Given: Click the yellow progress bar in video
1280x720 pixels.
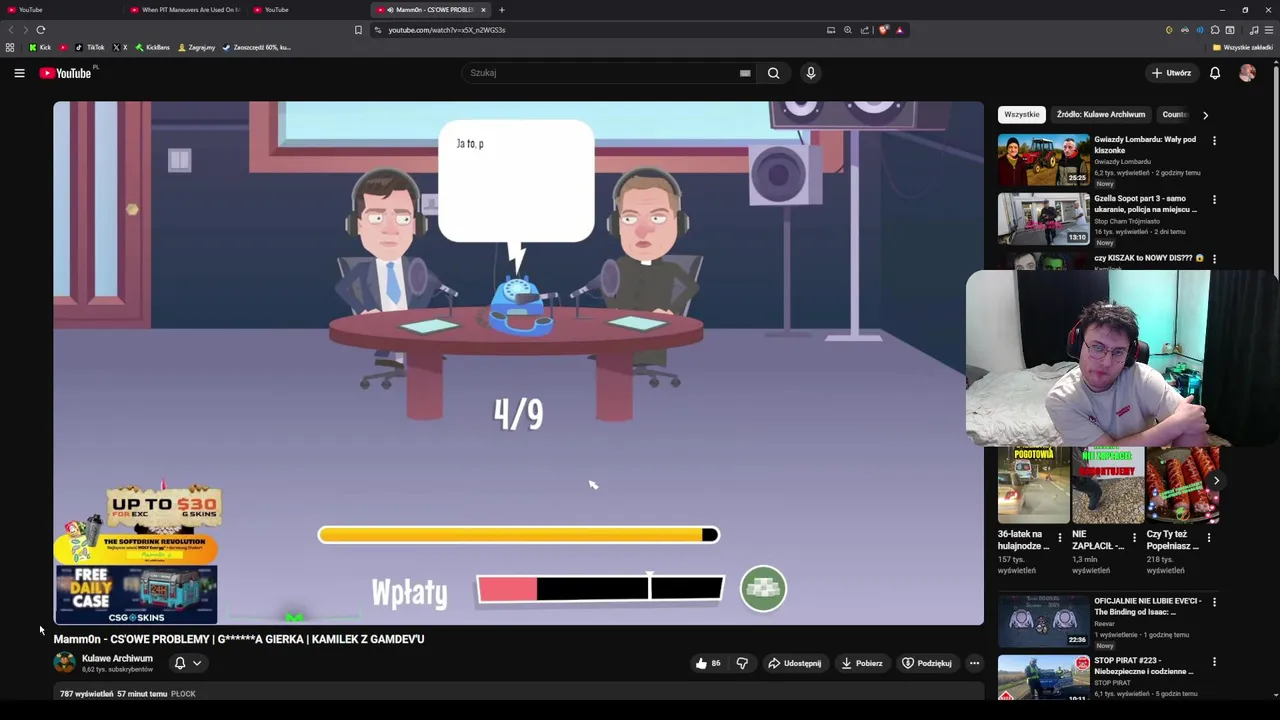Looking at the screenshot, I should click(x=518, y=535).
